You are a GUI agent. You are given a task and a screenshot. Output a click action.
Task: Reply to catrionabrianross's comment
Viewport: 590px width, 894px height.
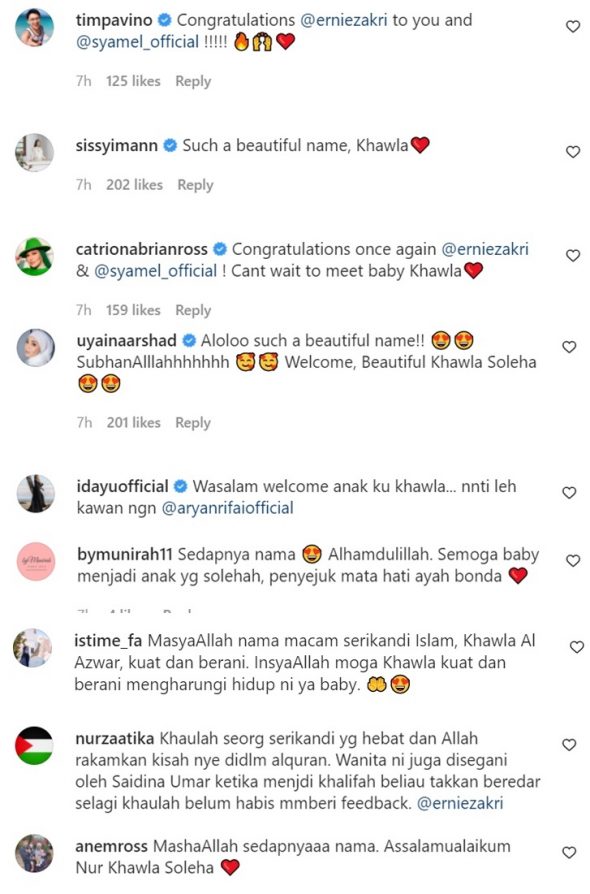[x=193, y=310]
